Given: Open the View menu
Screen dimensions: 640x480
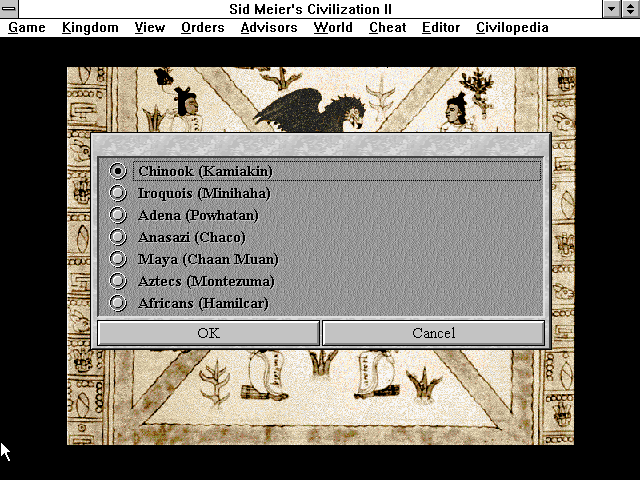Looking at the screenshot, I should coord(150,28).
